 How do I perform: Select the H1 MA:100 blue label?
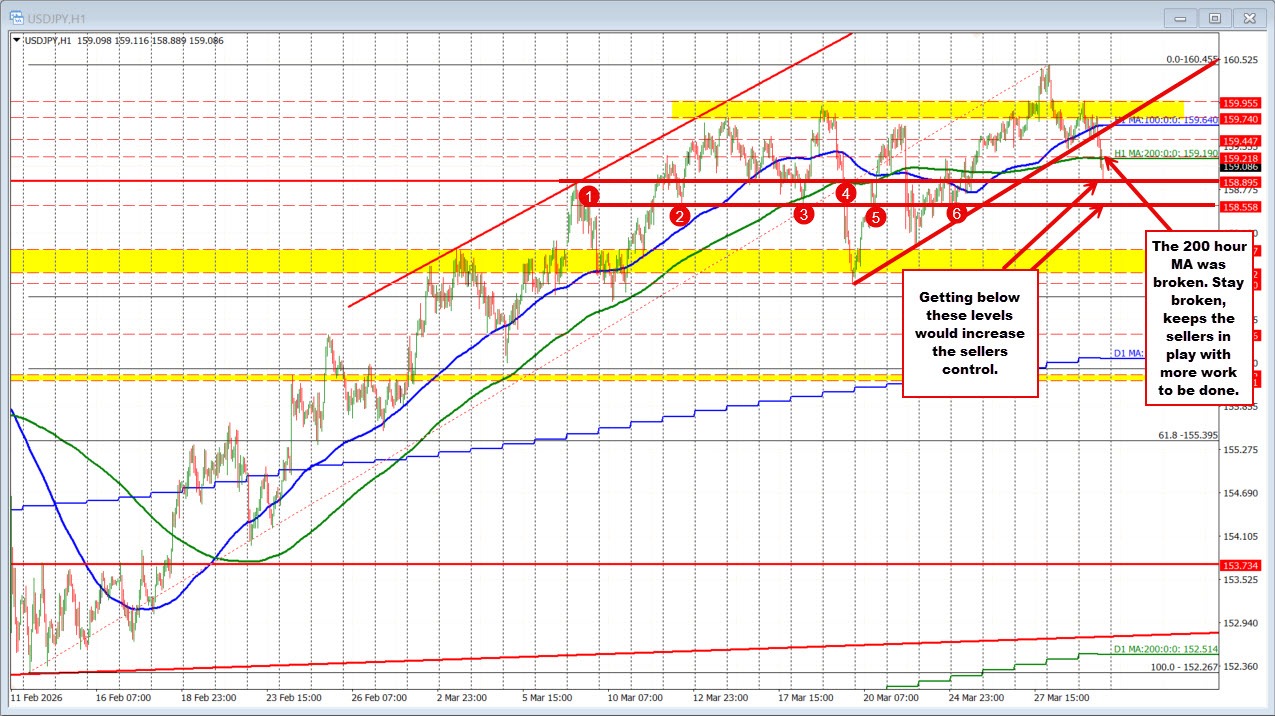(1167, 119)
